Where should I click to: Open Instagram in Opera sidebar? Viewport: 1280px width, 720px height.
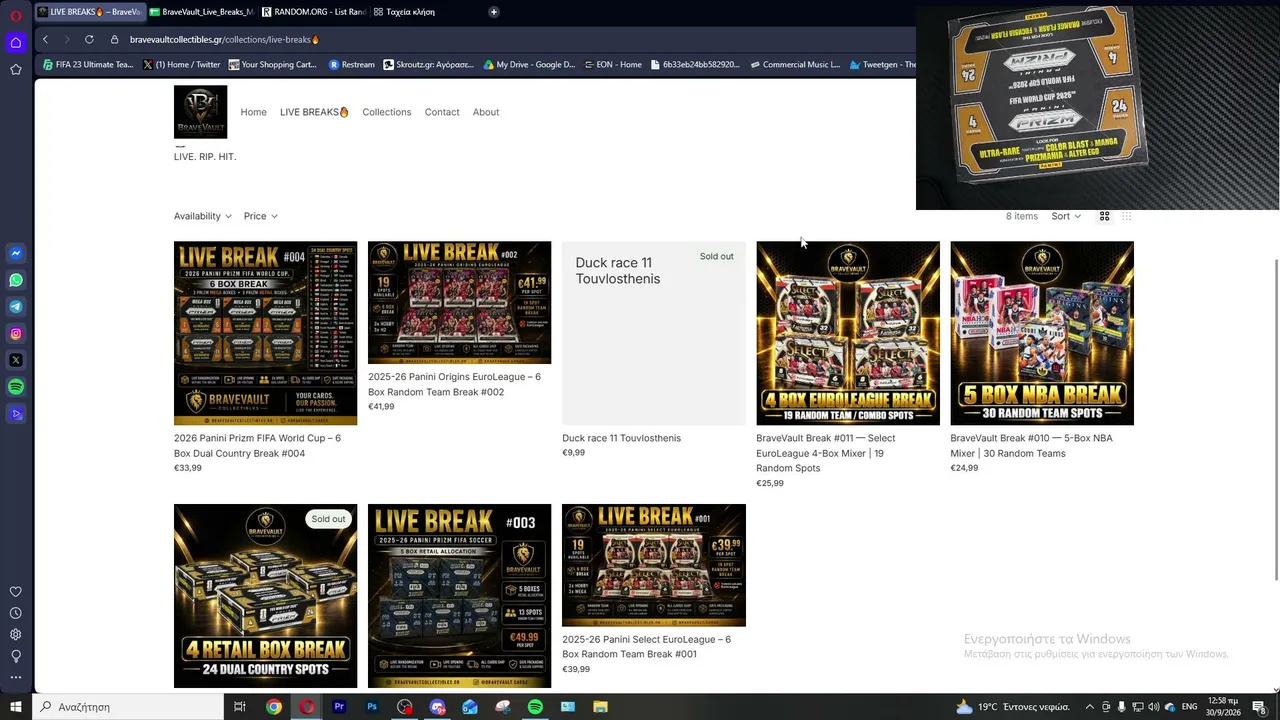tap(16, 333)
